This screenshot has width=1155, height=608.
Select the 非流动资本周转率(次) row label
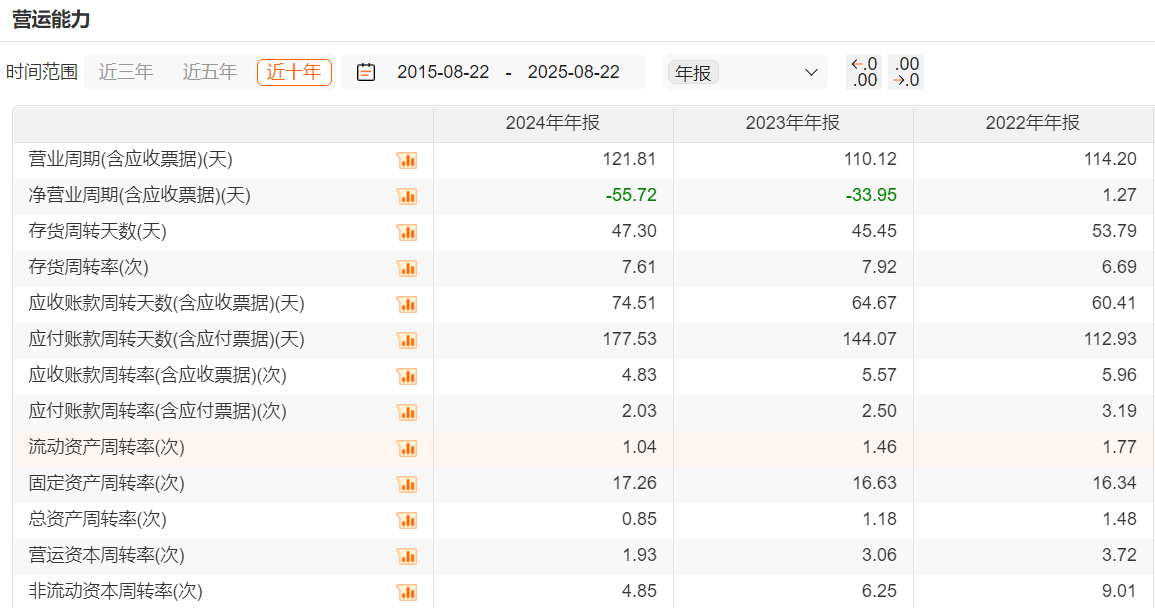115,591
